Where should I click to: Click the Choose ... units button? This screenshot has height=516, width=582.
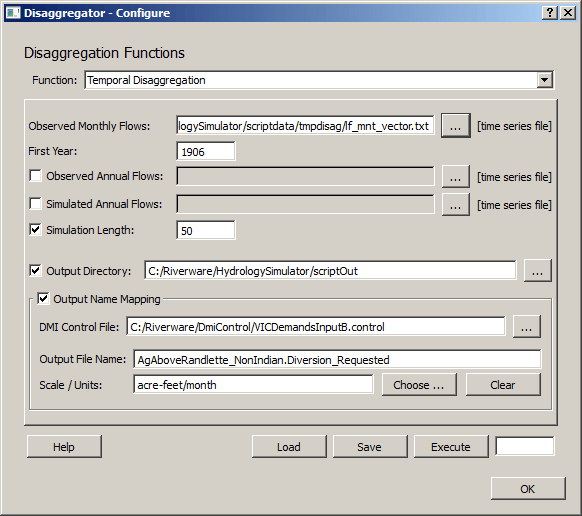point(419,385)
